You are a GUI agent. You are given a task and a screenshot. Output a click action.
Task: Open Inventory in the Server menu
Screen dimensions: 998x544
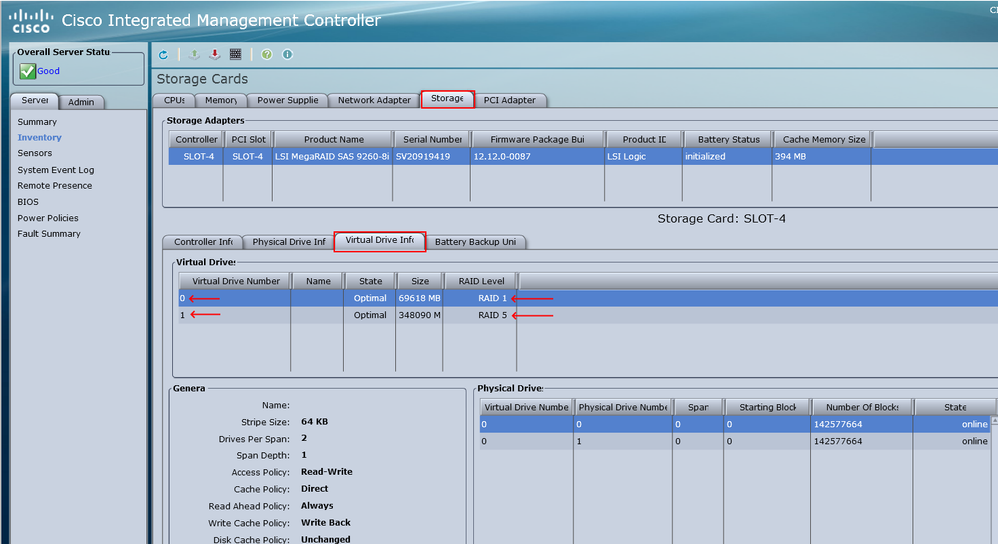click(39, 137)
